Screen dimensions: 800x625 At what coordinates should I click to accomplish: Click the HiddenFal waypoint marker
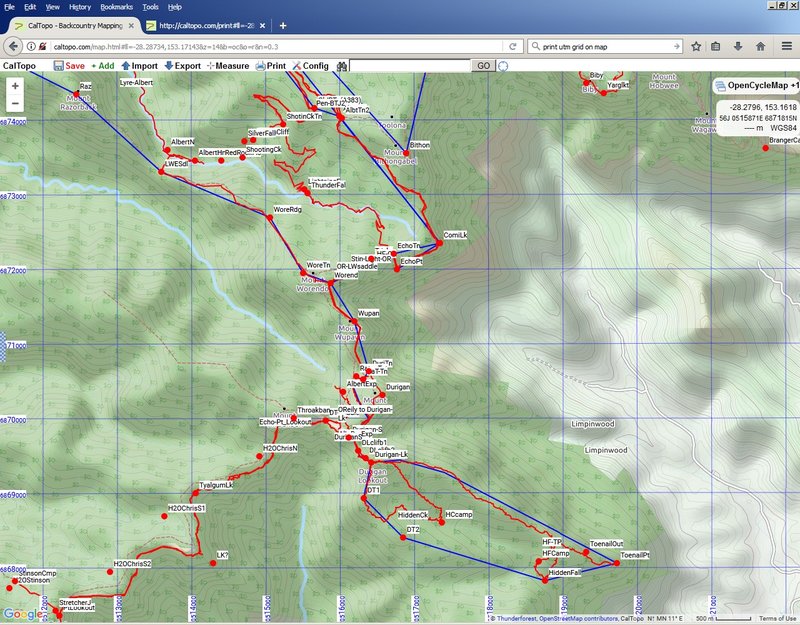pos(545,580)
